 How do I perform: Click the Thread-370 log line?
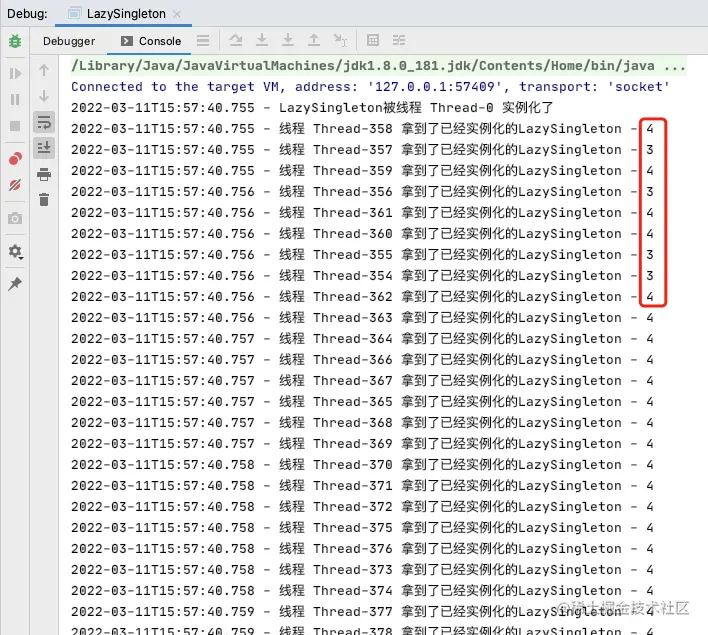point(363,465)
